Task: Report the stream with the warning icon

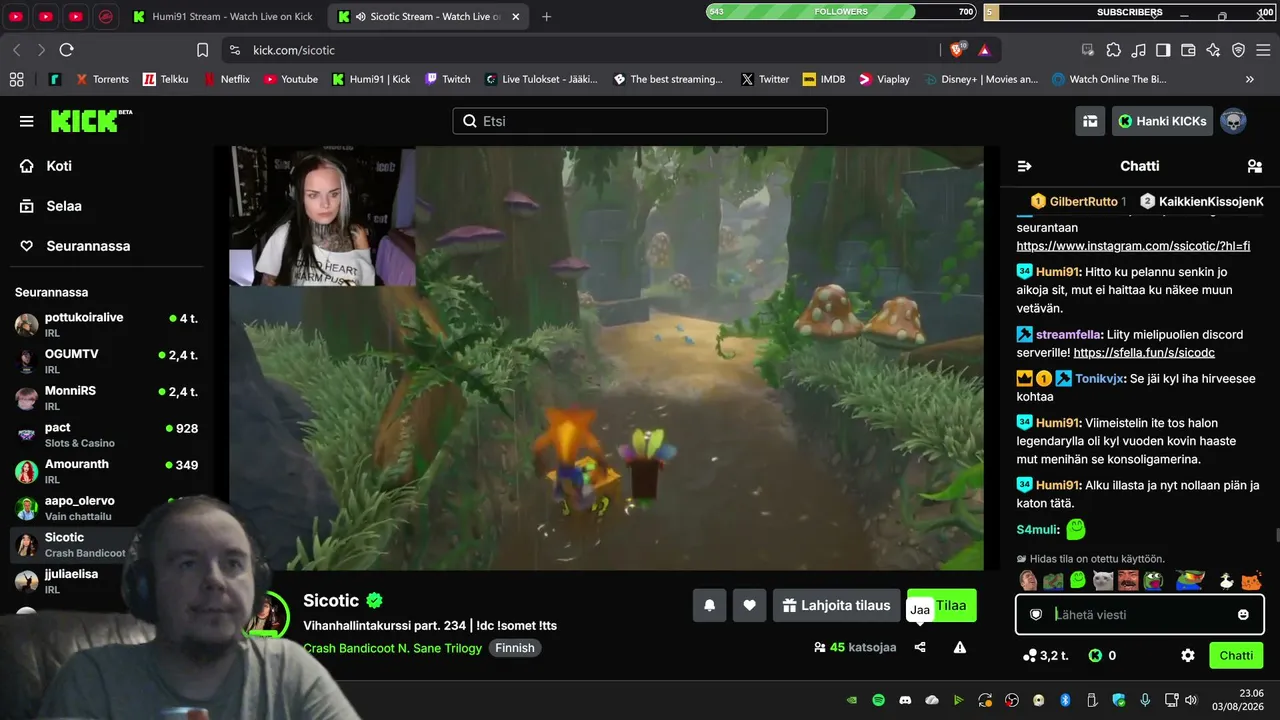Action: coord(960,647)
